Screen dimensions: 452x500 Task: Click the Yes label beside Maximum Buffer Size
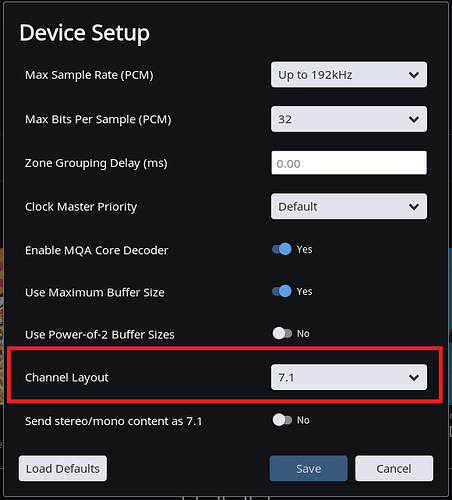[x=304, y=291]
